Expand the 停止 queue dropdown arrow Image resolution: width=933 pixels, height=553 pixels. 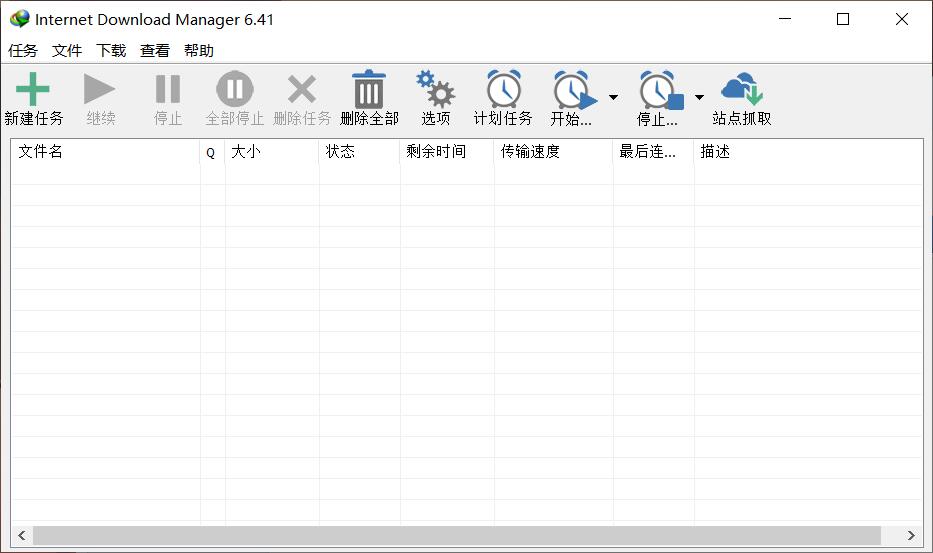click(x=700, y=97)
